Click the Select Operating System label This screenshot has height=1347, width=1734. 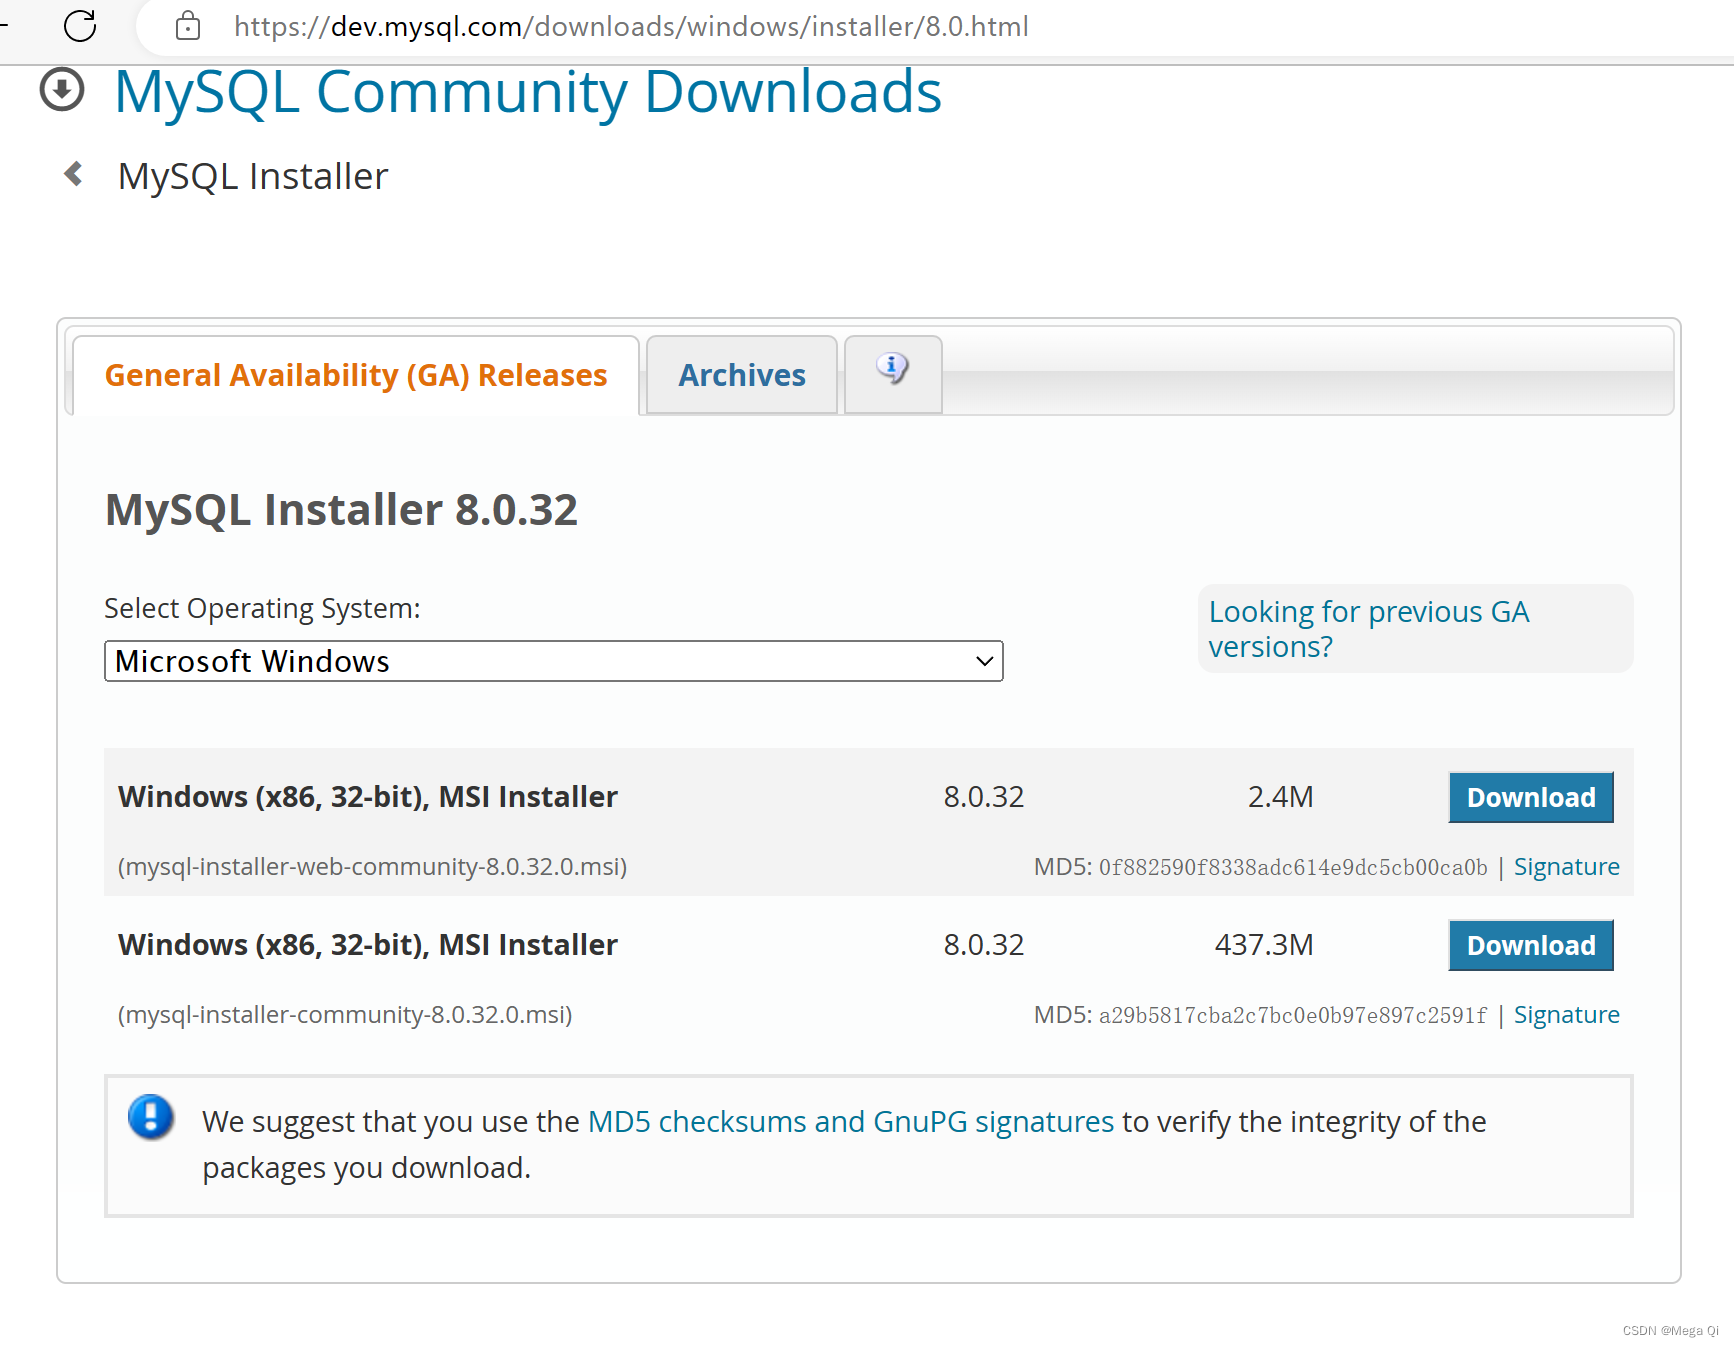263,608
